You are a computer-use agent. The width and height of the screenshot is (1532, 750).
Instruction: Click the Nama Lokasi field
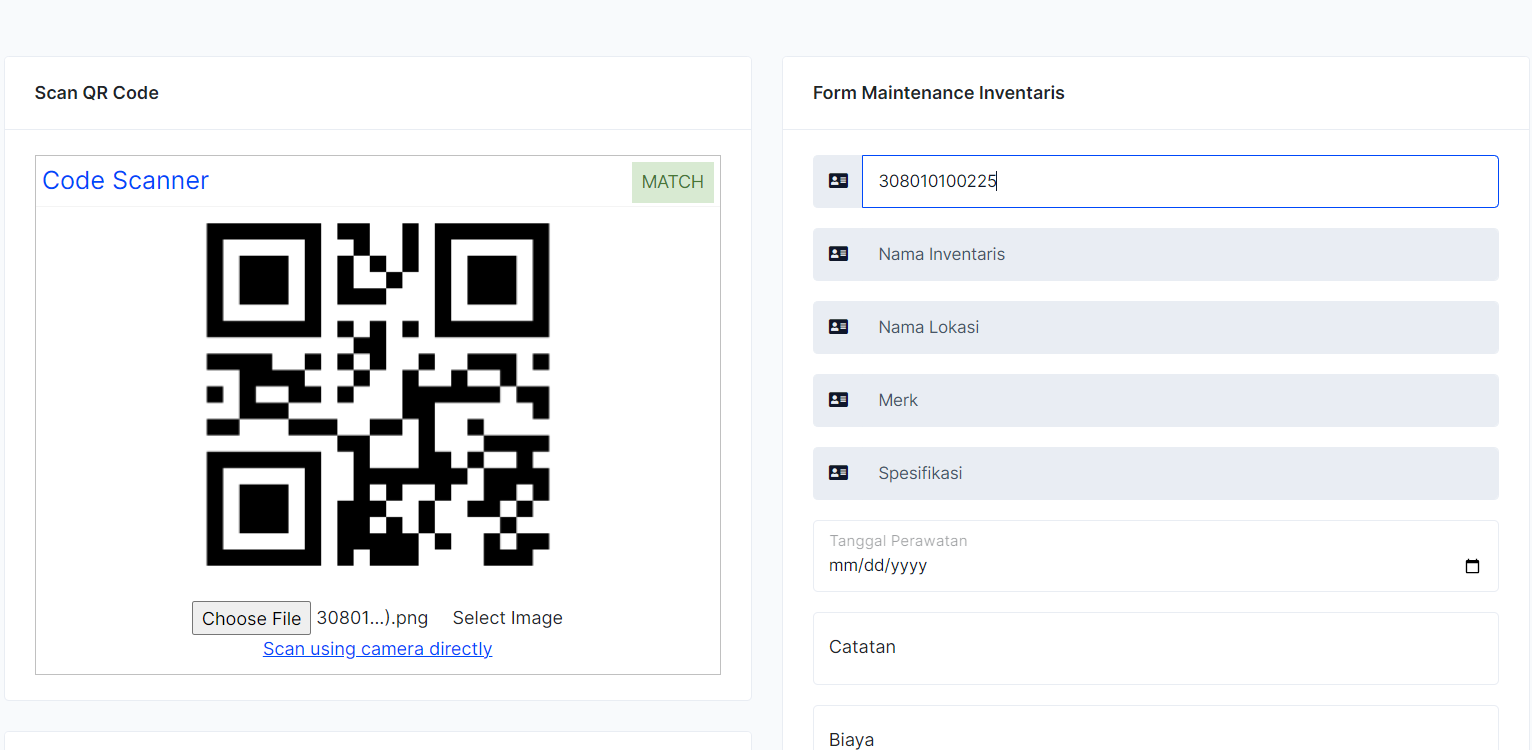pyautogui.click(x=1180, y=327)
